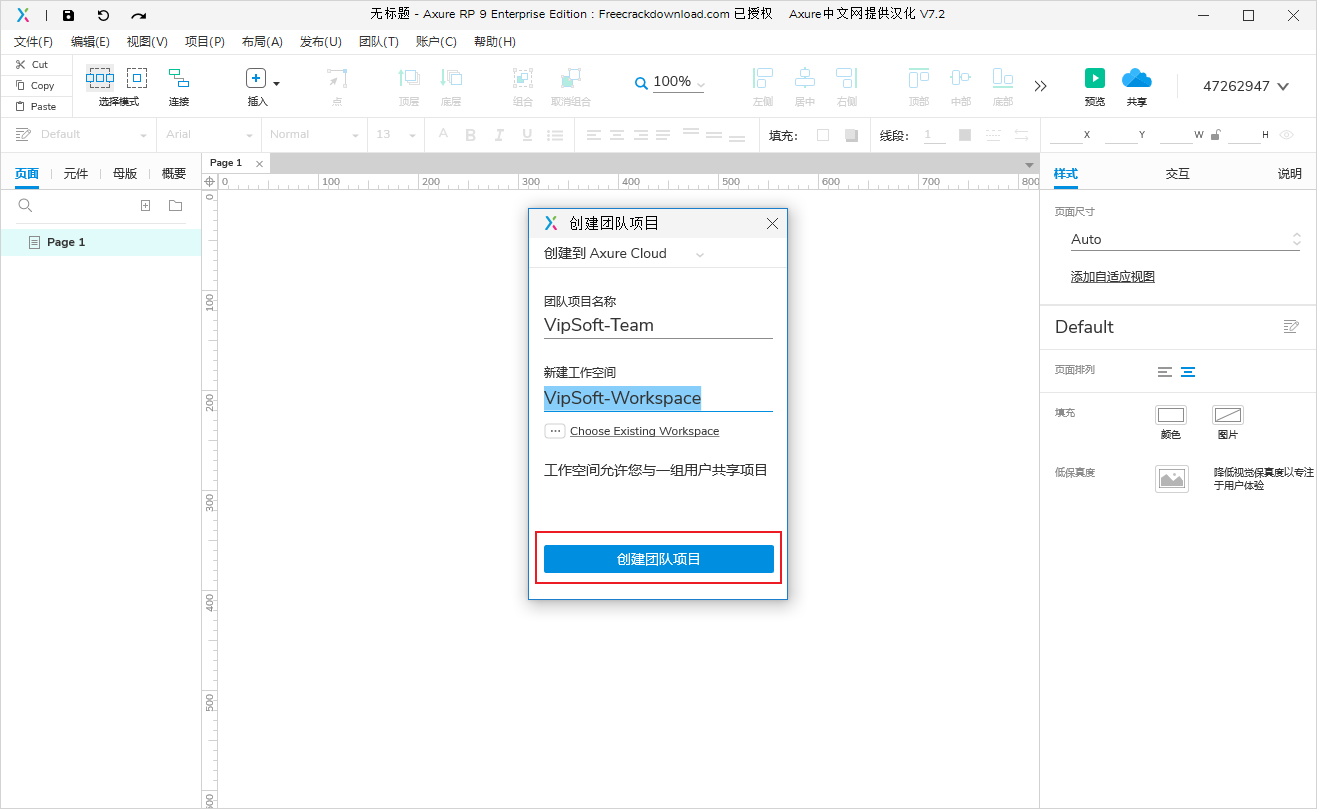
Task: Switch to the 交互 tab
Action: click(x=1178, y=173)
